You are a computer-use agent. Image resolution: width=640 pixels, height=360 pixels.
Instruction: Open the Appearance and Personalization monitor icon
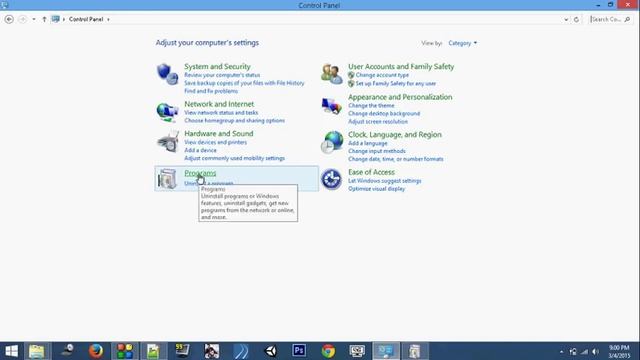(x=331, y=106)
